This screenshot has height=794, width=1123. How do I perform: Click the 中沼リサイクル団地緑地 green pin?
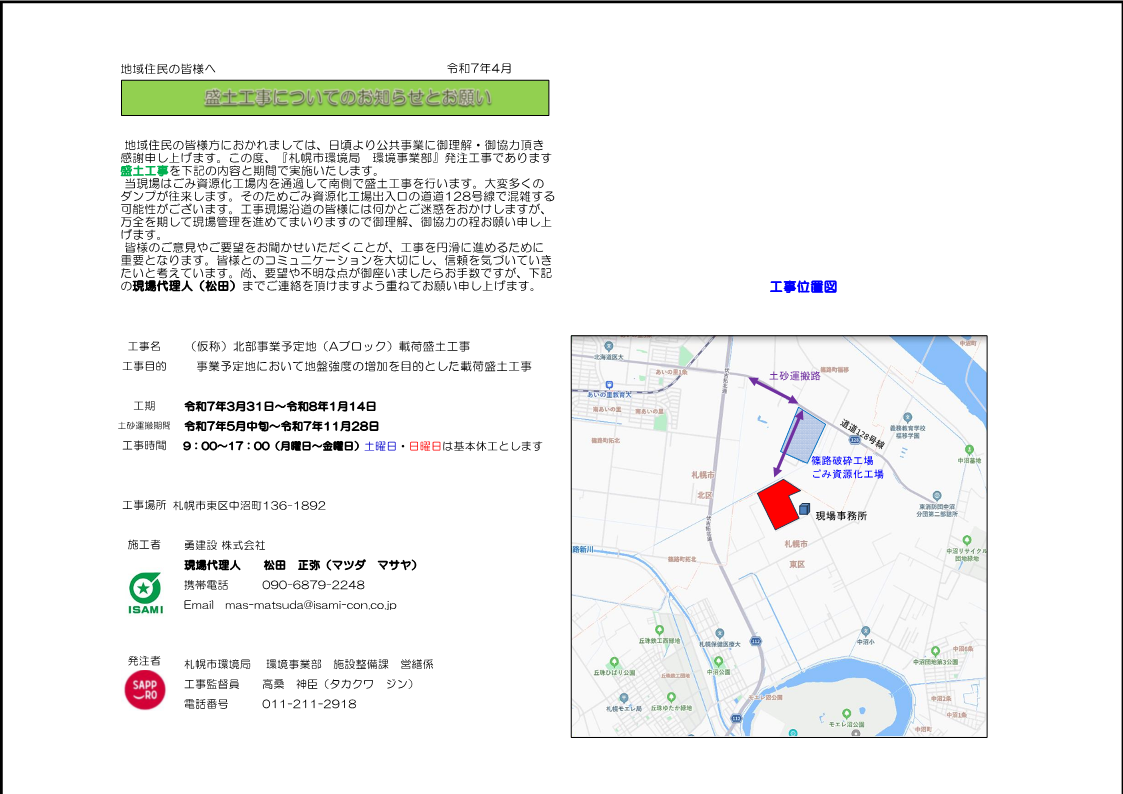click(x=966, y=540)
